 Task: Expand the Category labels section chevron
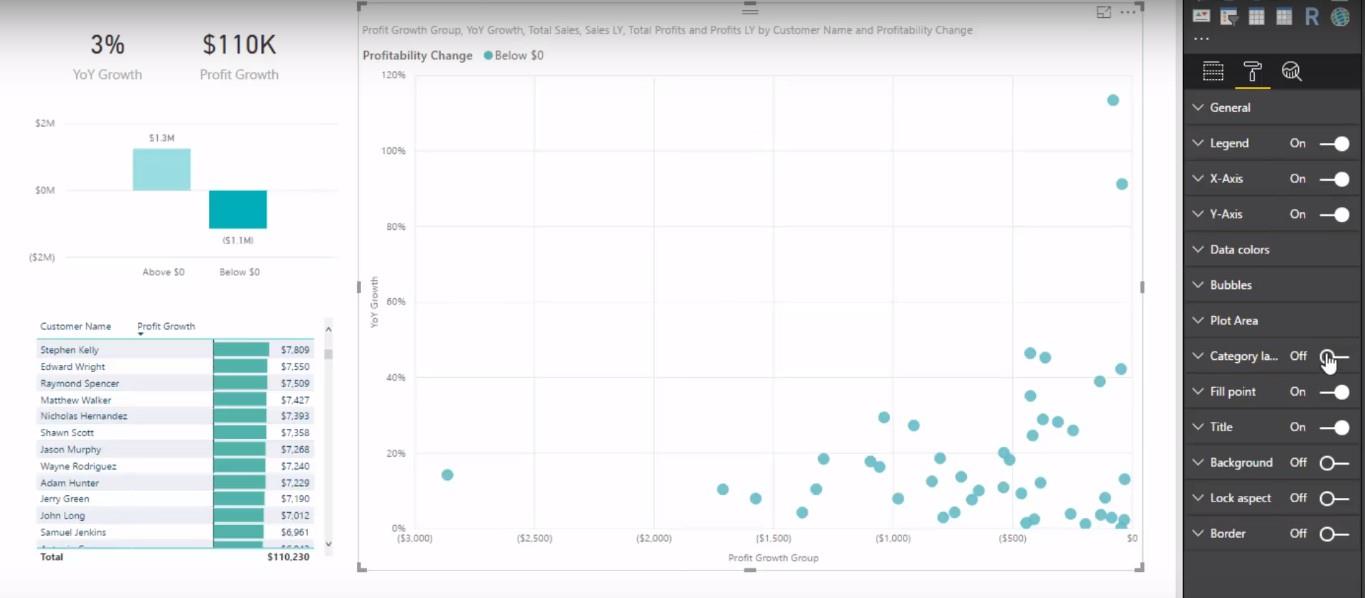click(x=1197, y=356)
